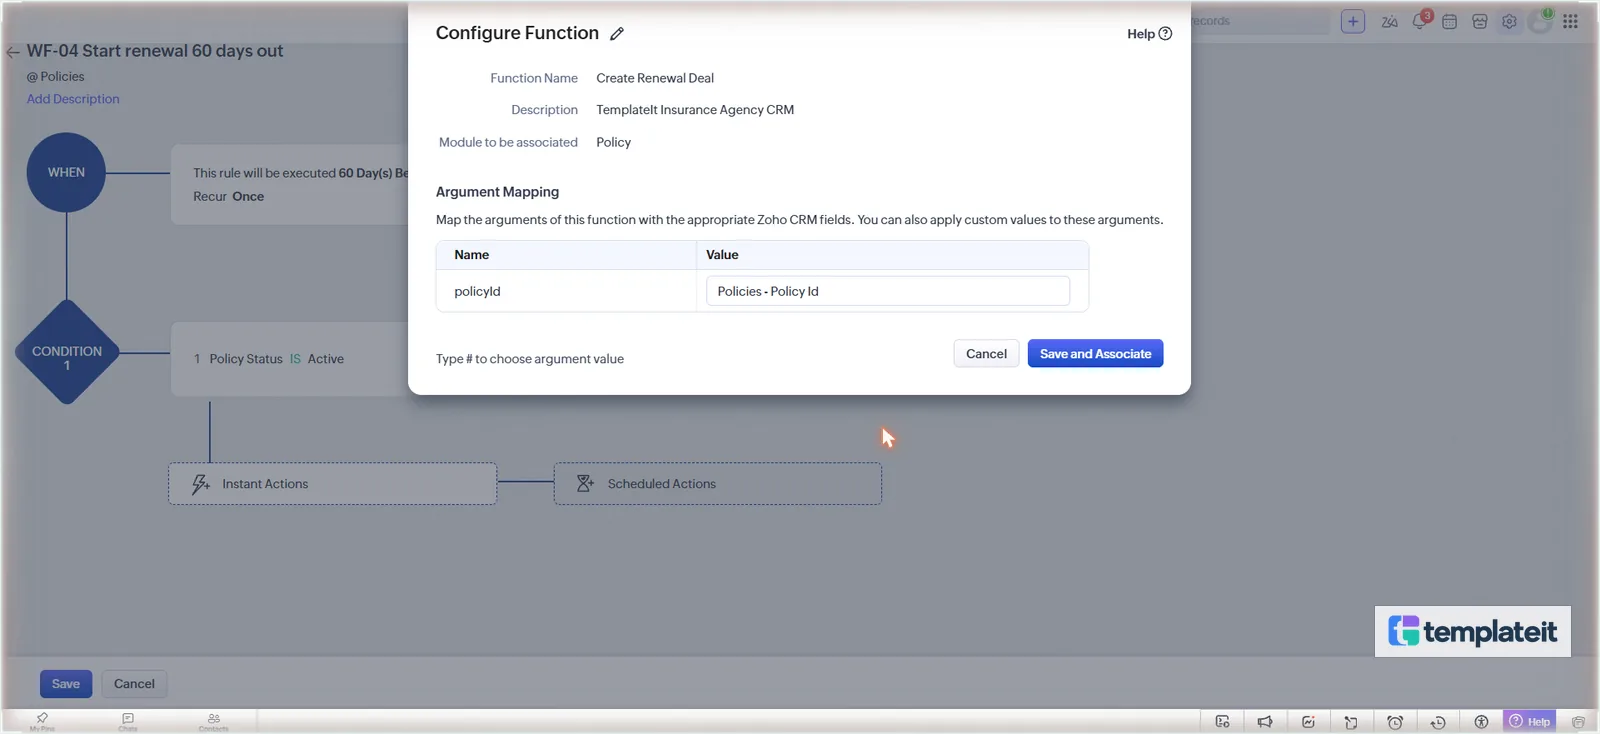Screen dimensions: 1600x734
Task: Click the policyId value field
Action: pyautogui.click(x=888, y=291)
